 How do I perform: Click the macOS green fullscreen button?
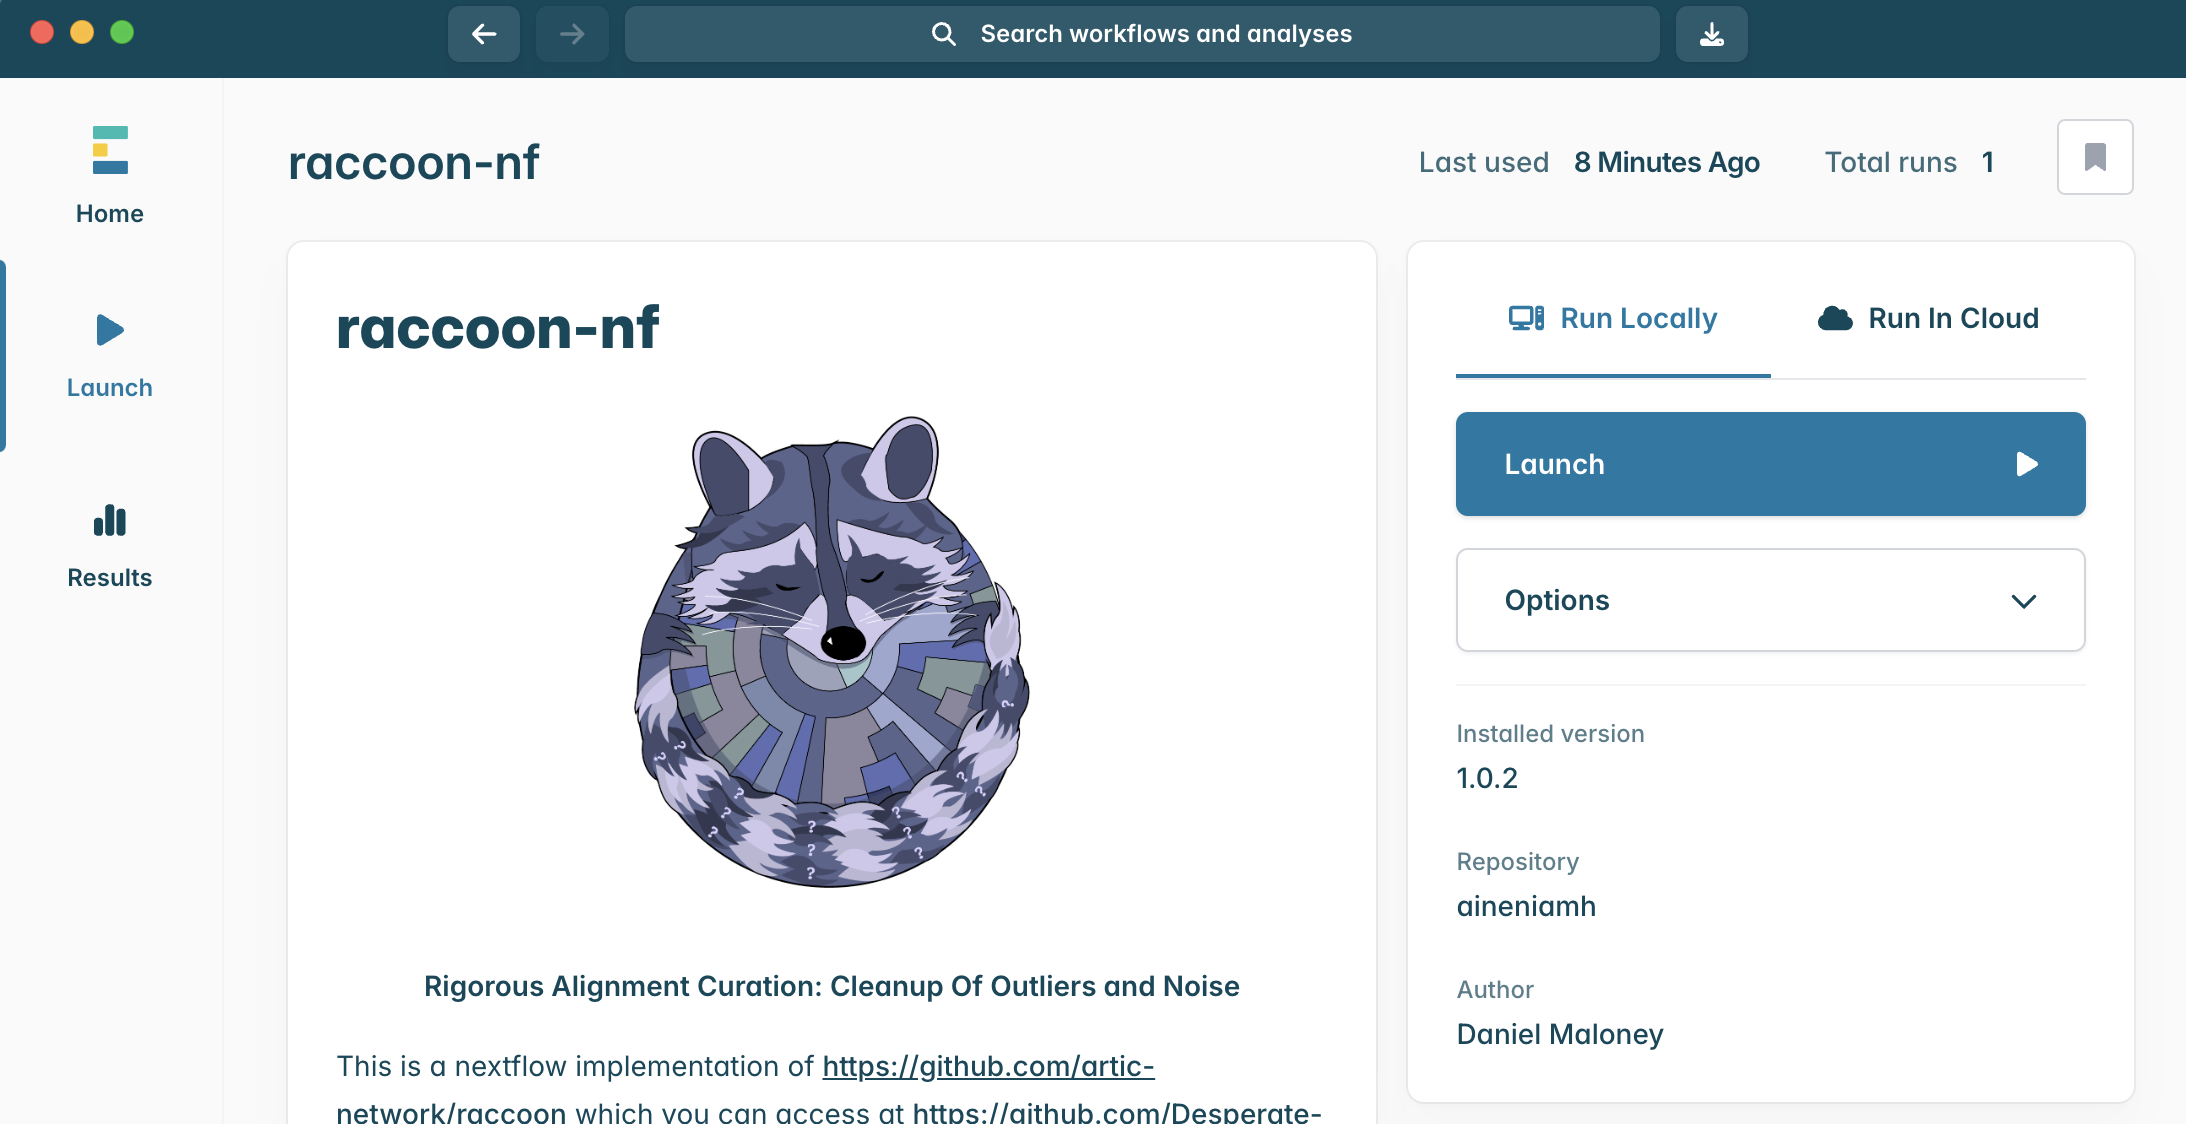[x=122, y=32]
